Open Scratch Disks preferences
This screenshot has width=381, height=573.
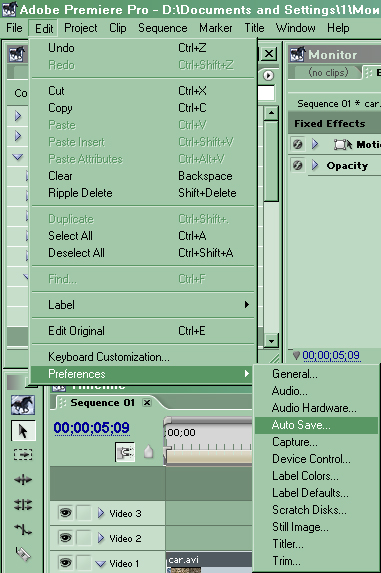point(316,510)
